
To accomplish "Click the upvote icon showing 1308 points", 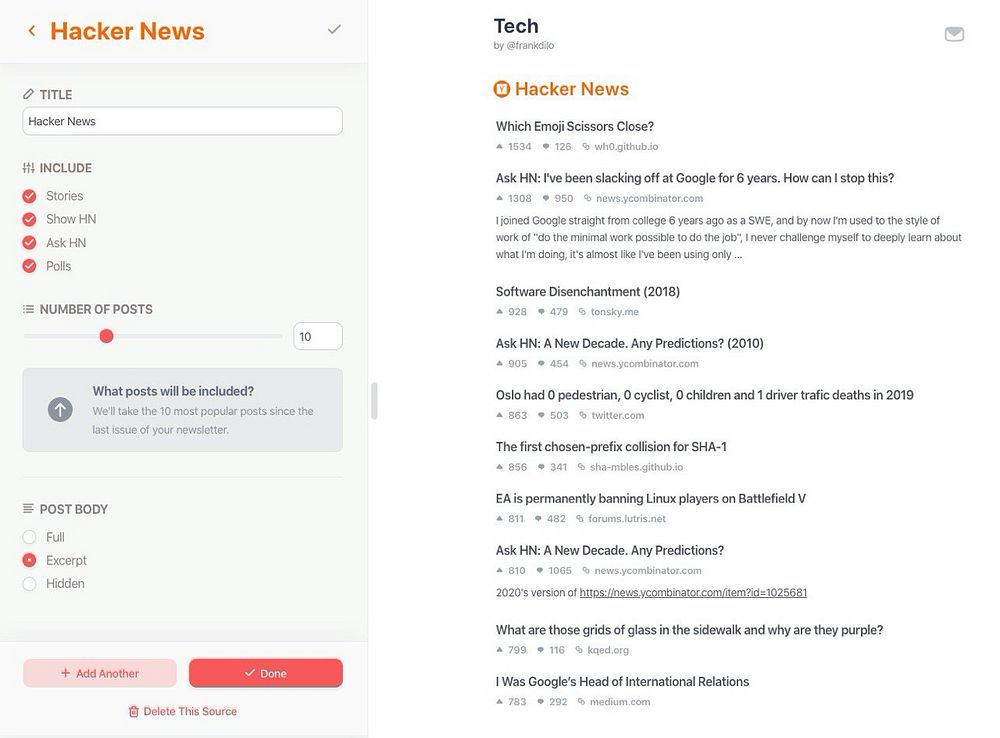I will point(499,198).
